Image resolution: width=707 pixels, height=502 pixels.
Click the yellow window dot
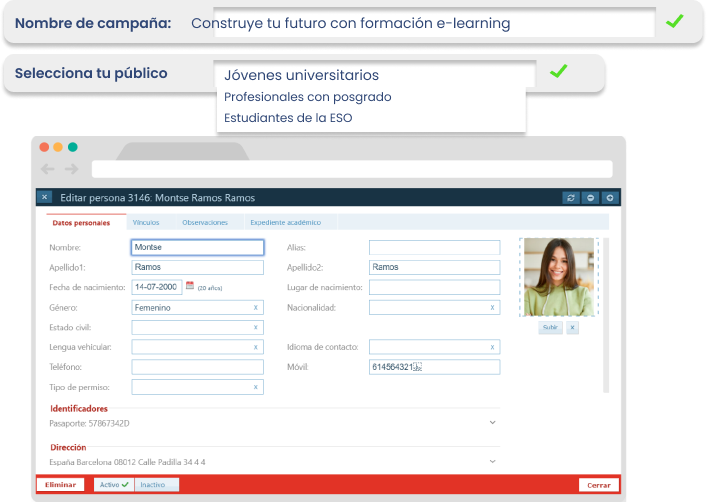click(x=58, y=147)
